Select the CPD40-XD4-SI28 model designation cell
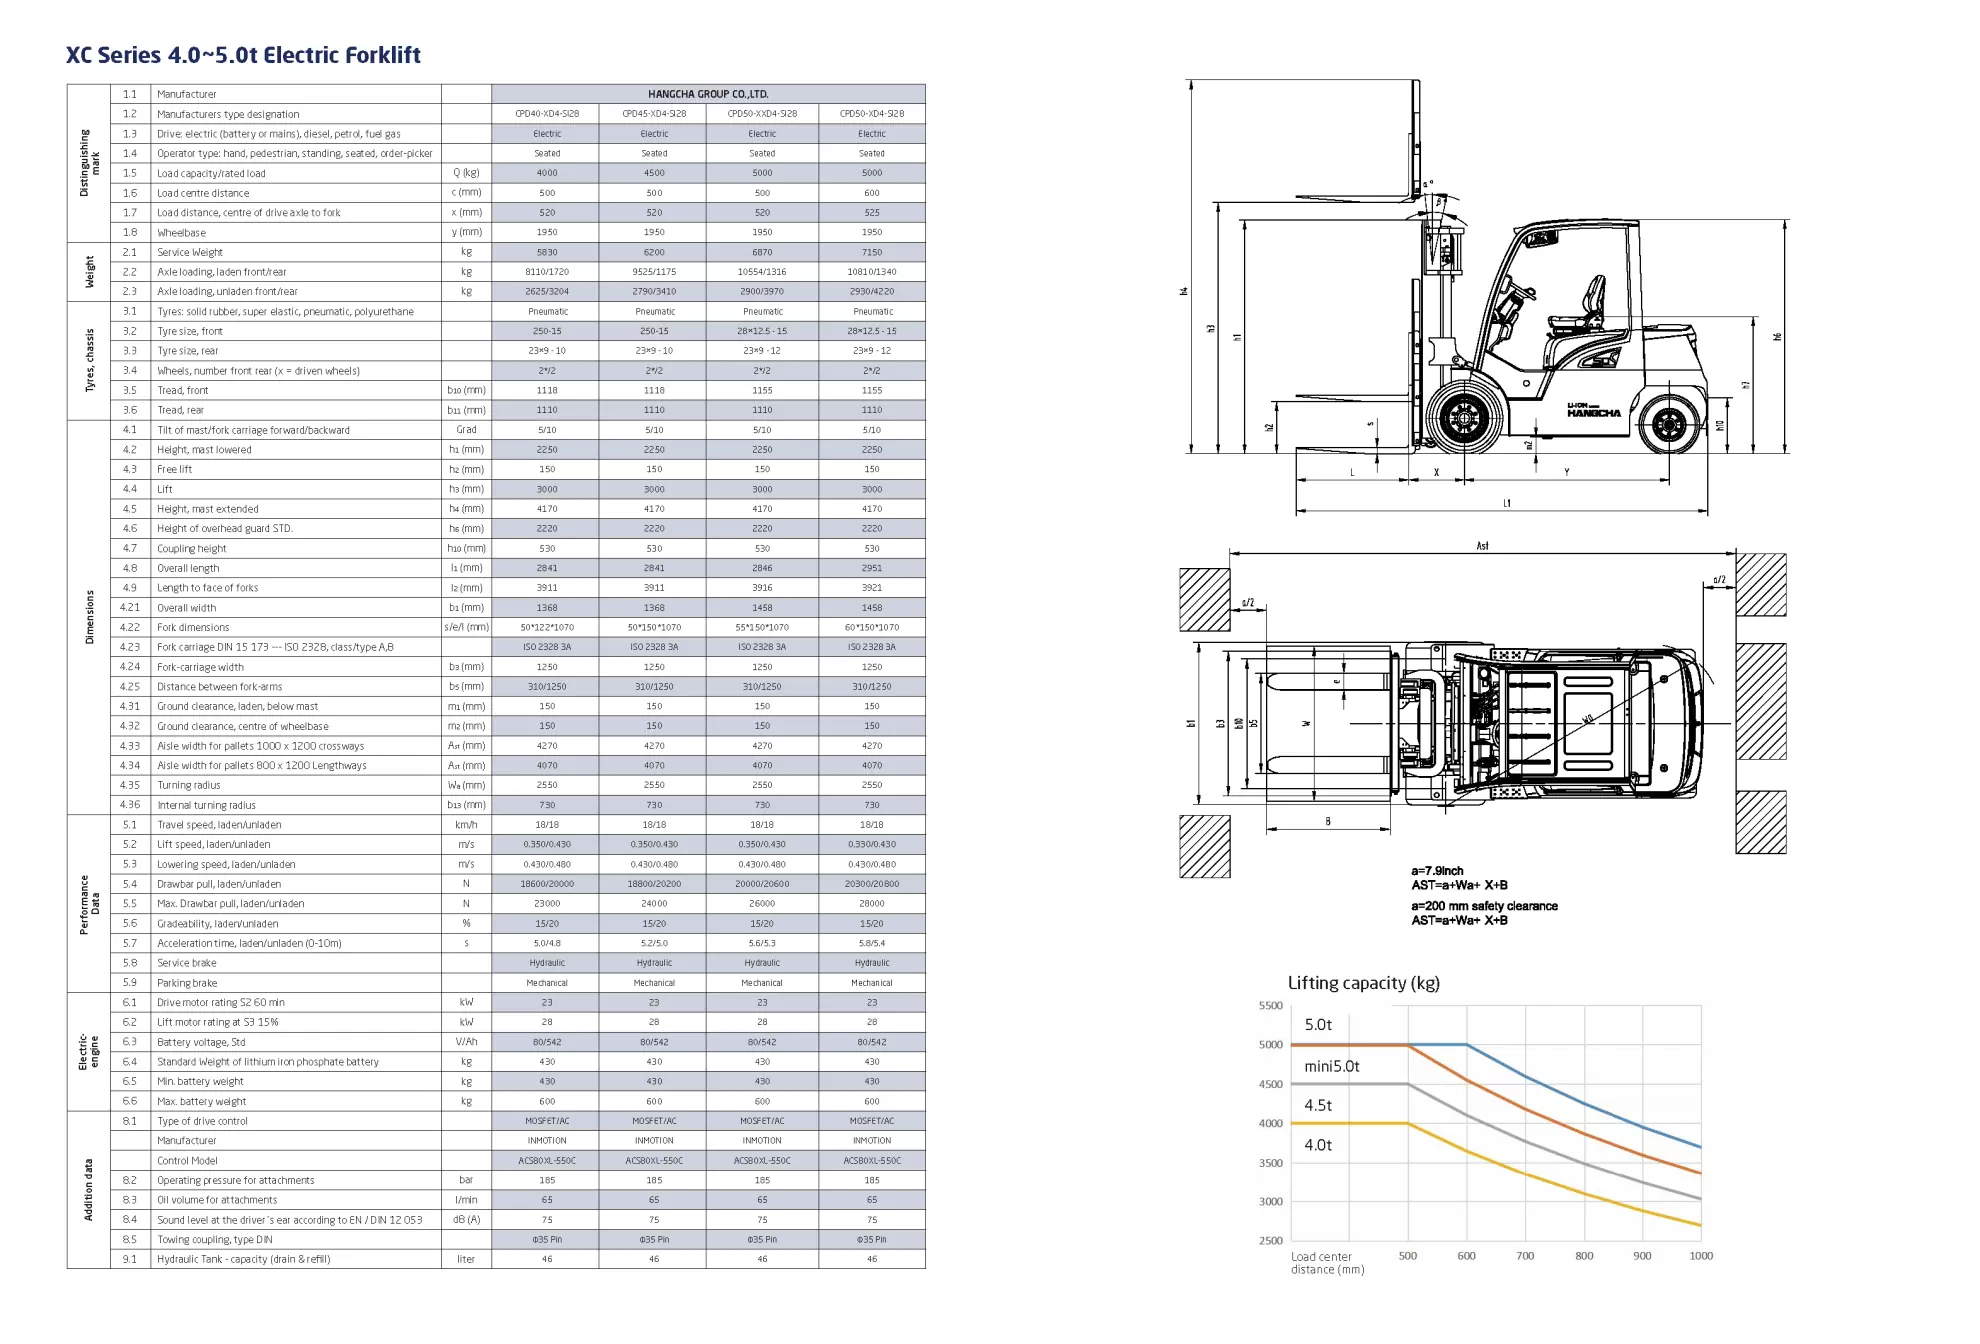This screenshot has width=1980, height=1344. [x=547, y=114]
